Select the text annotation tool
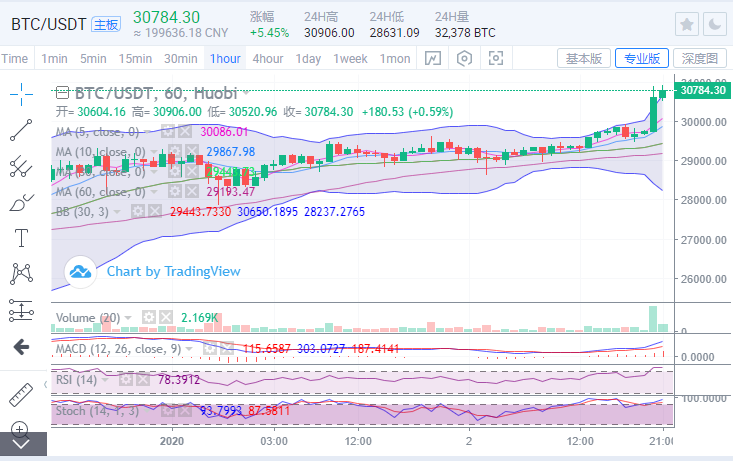Screen dimensions: 733x461 click(x=22, y=238)
